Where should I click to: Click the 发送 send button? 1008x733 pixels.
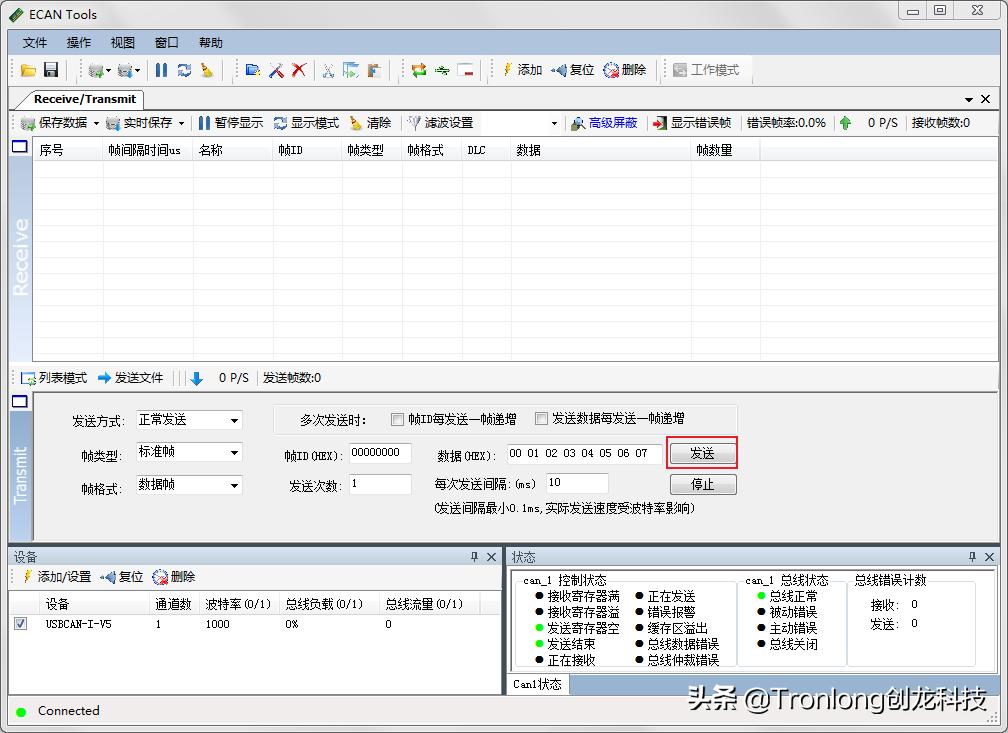click(702, 453)
